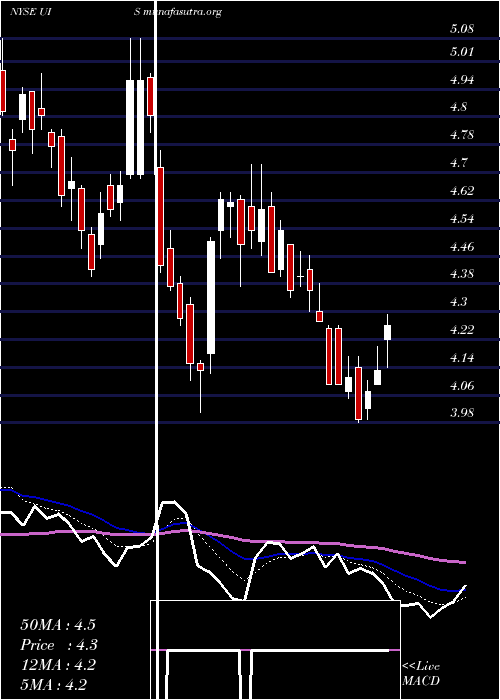Select the 12MA : 4.2 legend entry

coord(58,665)
